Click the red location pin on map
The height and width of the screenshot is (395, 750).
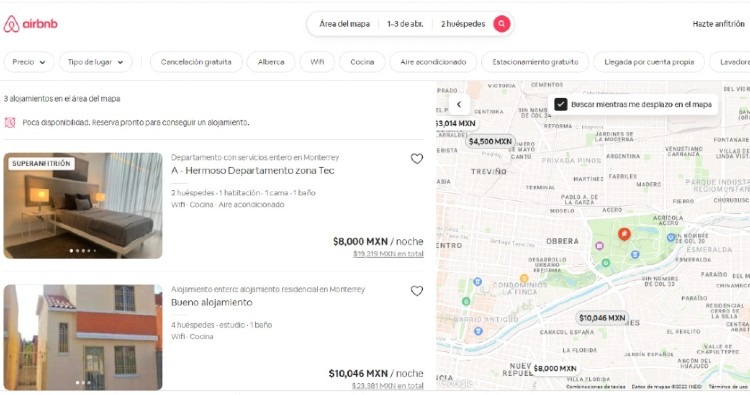624,234
